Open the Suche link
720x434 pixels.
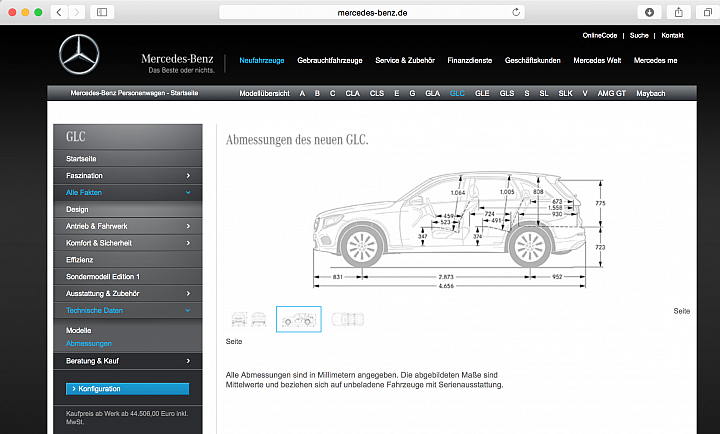pyautogui.click(x=639, y=35)
